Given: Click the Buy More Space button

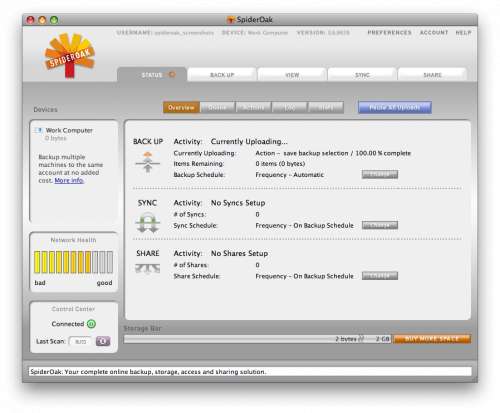Looking at the screenshot, I should 432,339.
